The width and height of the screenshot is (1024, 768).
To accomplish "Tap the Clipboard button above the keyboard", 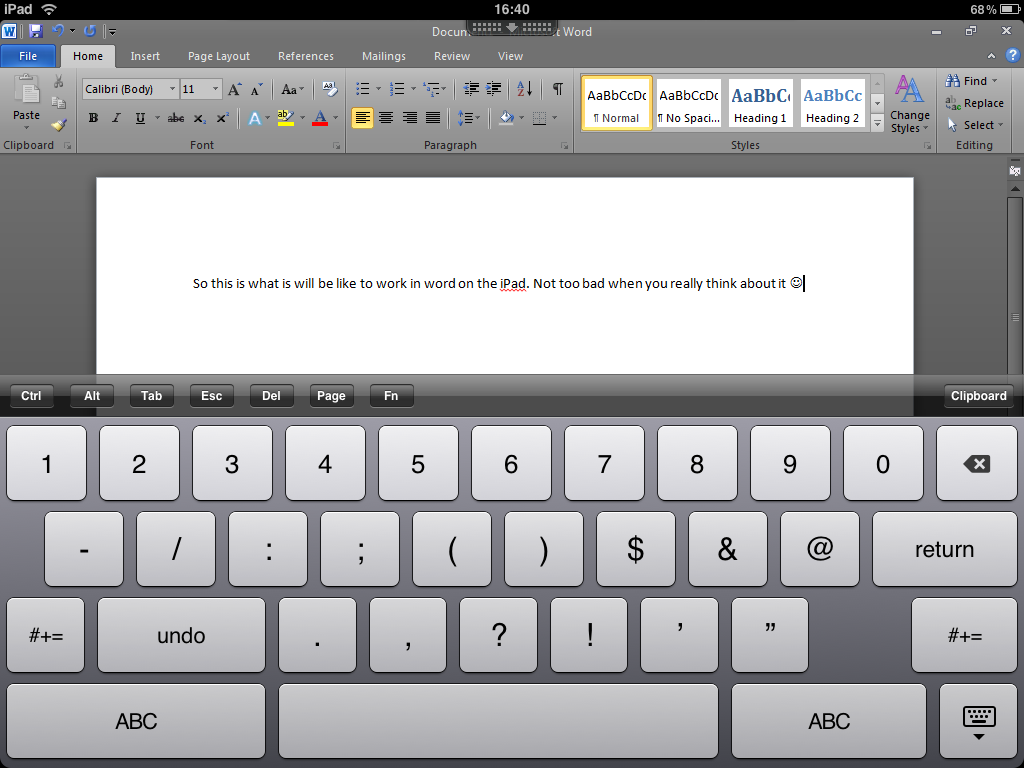I will (x=978, y=396).
